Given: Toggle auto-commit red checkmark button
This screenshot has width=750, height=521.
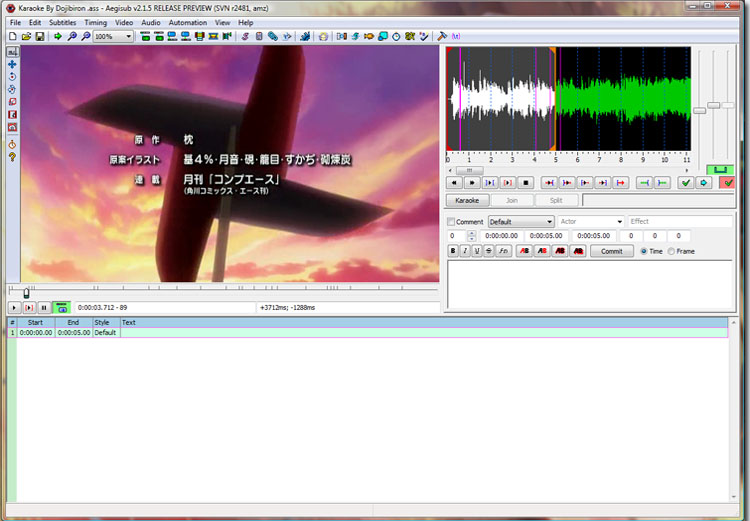Looking at the screenshot, I should tap(728, 183).
